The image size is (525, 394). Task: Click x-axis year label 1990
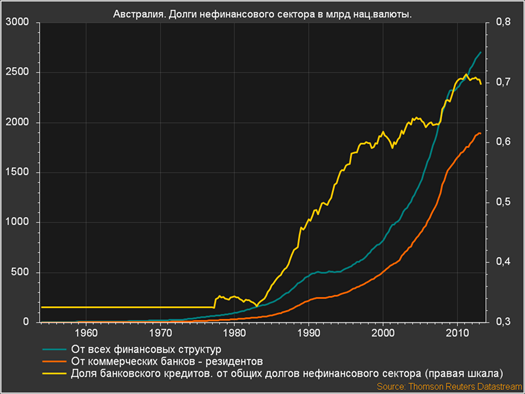click(309, 333)
